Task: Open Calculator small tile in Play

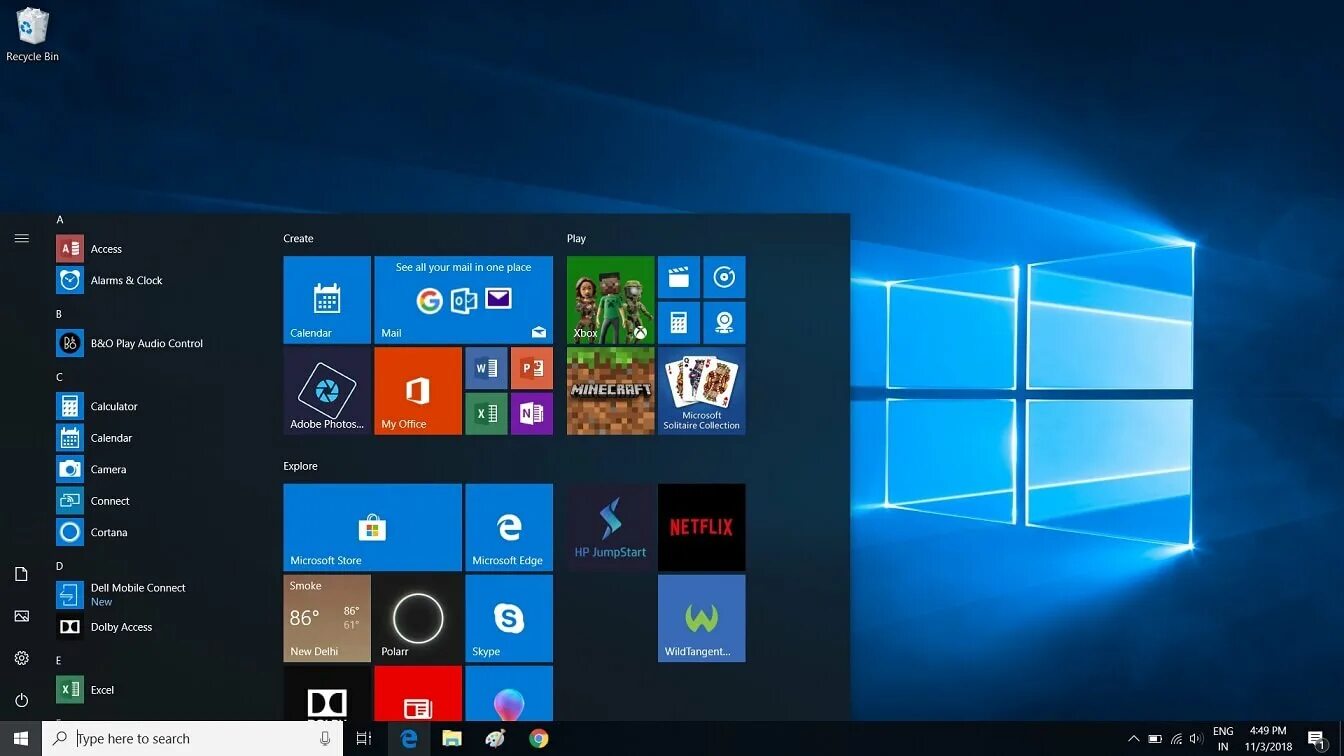Action: [679, 323]
